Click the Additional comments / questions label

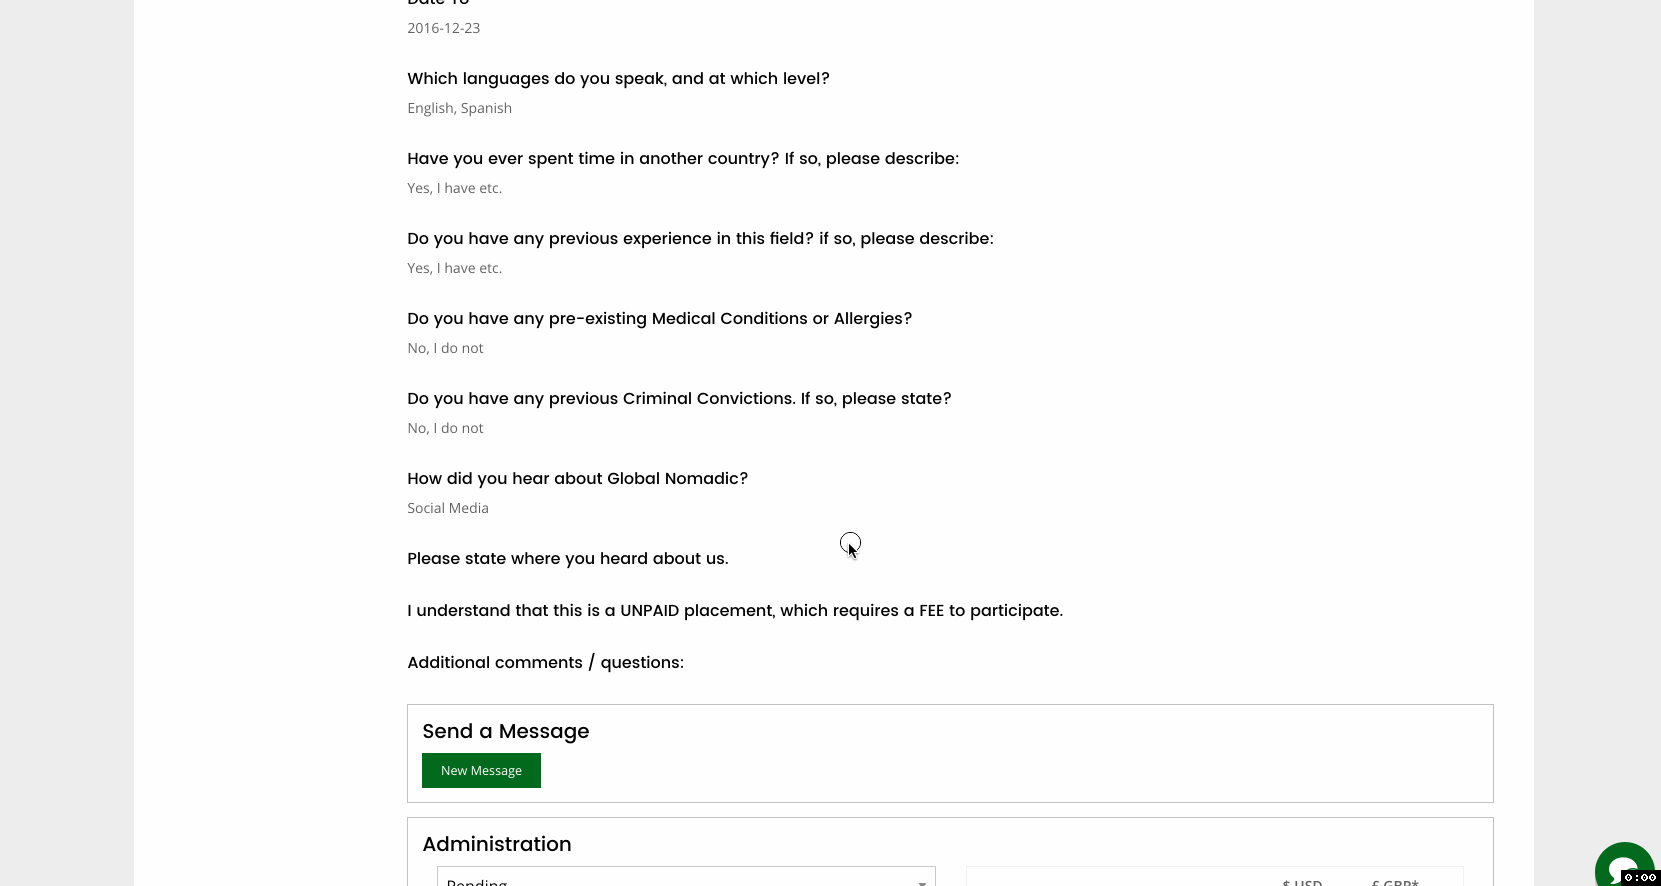(x=545, y=662)
